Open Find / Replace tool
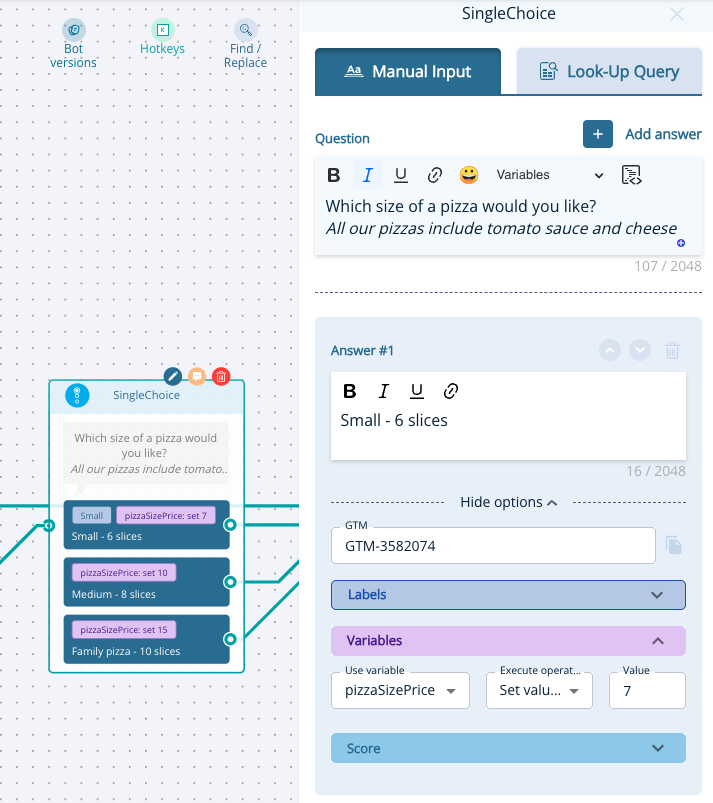This screenshot has width=713, height=803. click(245, 45)
